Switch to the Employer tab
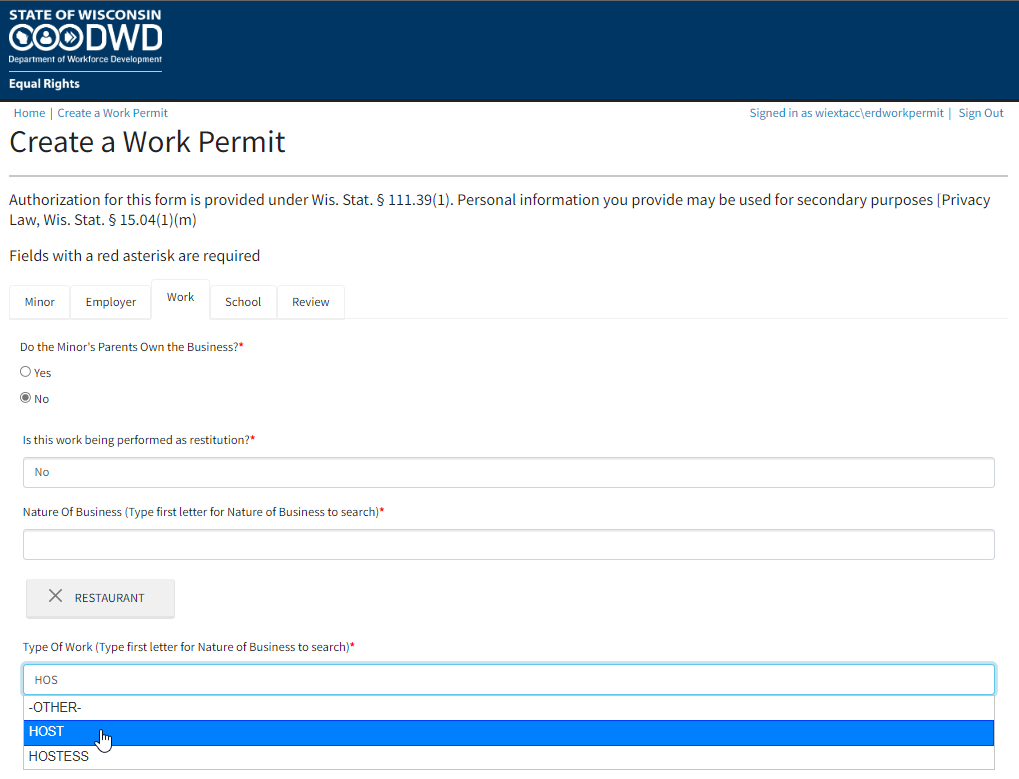 pos(110,301)
